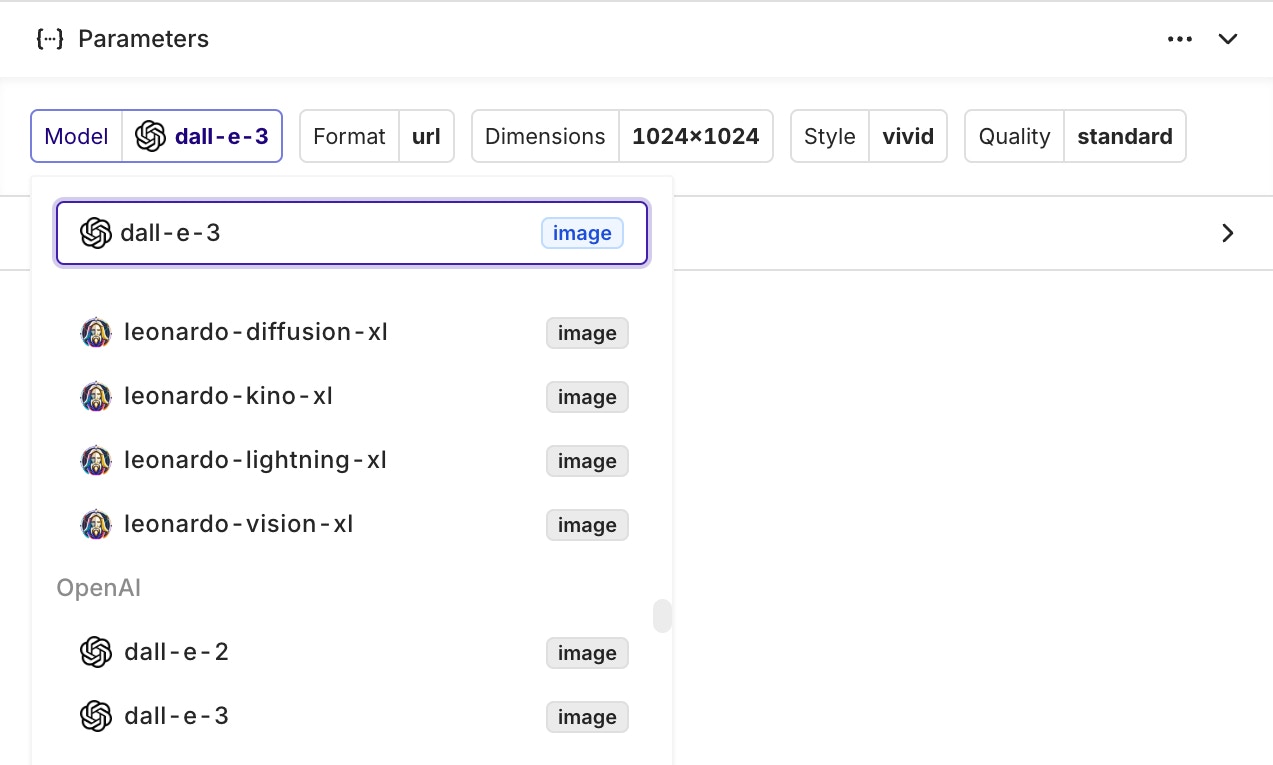Collapse the Parameters section chevron

pos(1228,39)
